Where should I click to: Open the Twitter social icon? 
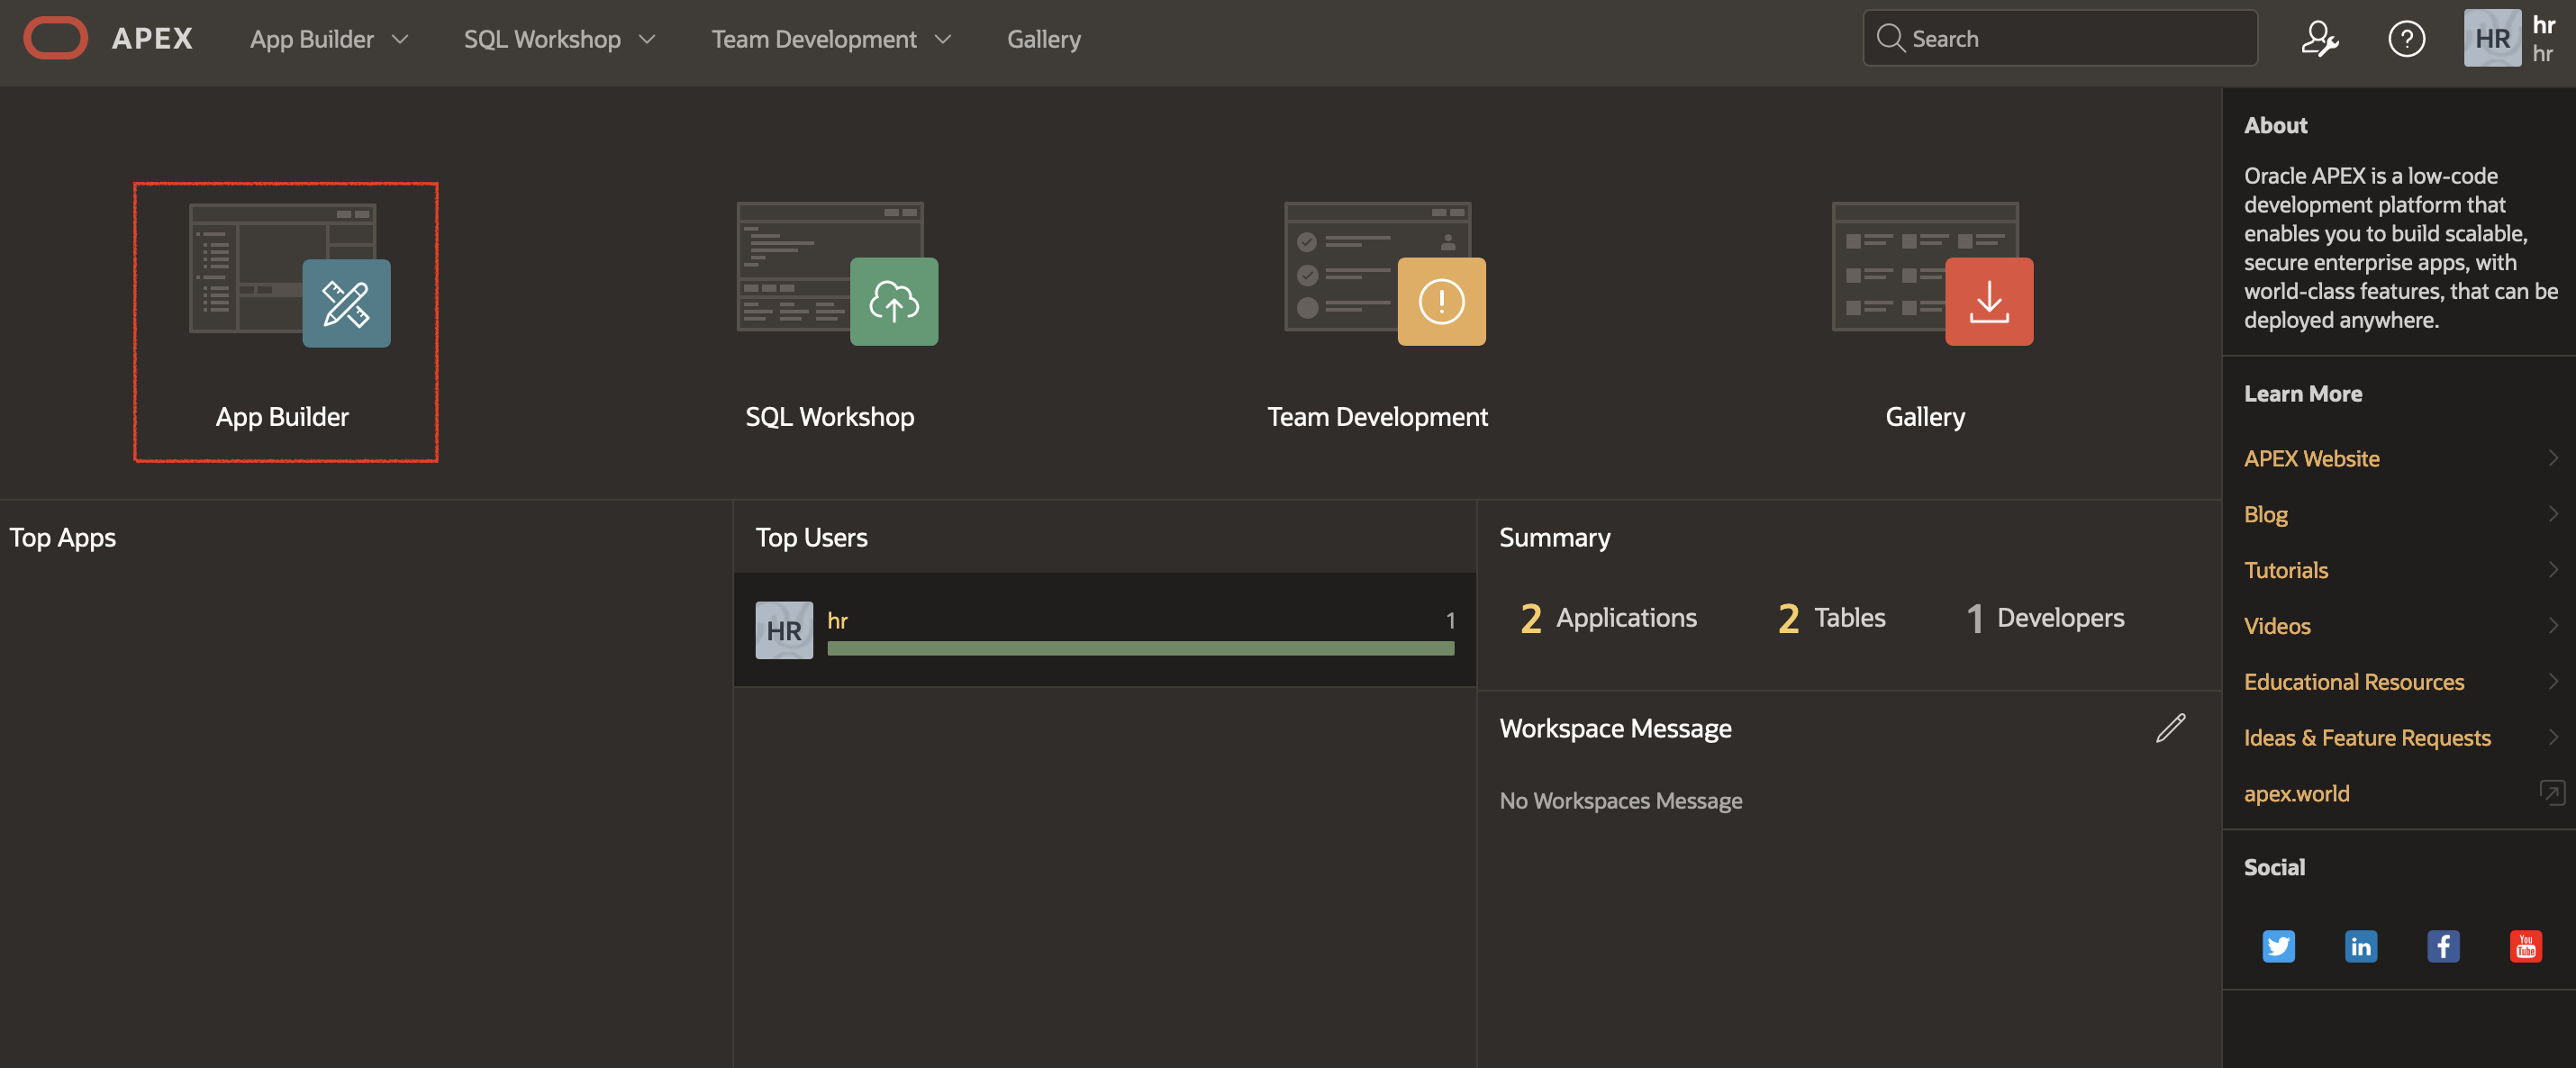[x=2279, y=946]
